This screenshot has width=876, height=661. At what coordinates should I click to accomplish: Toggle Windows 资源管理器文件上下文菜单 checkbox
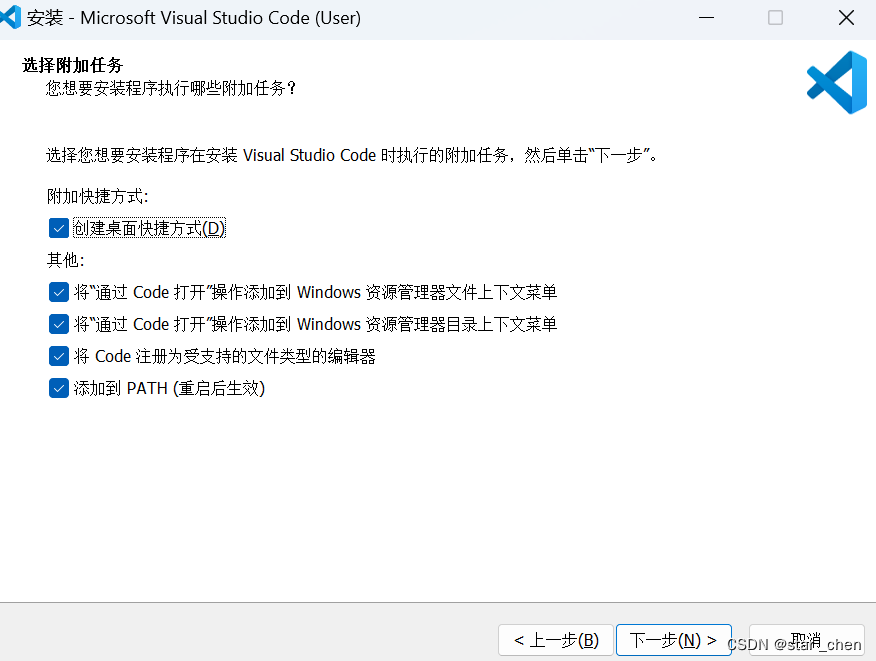pos(59,292)
